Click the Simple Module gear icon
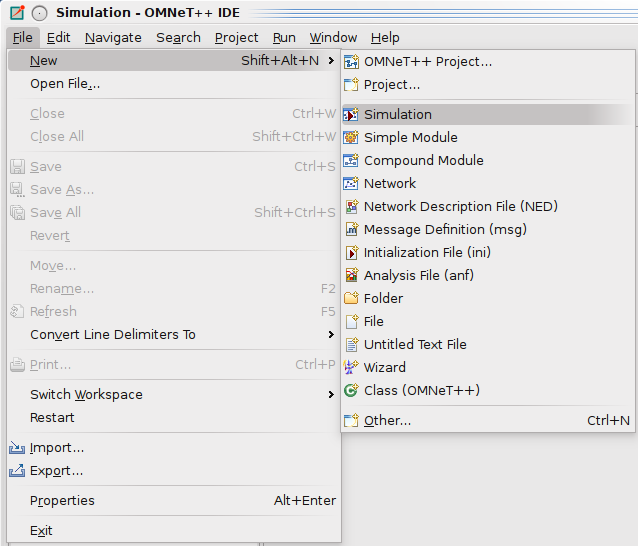The width and height of the screenshot is (638, 546). (351, 137)
